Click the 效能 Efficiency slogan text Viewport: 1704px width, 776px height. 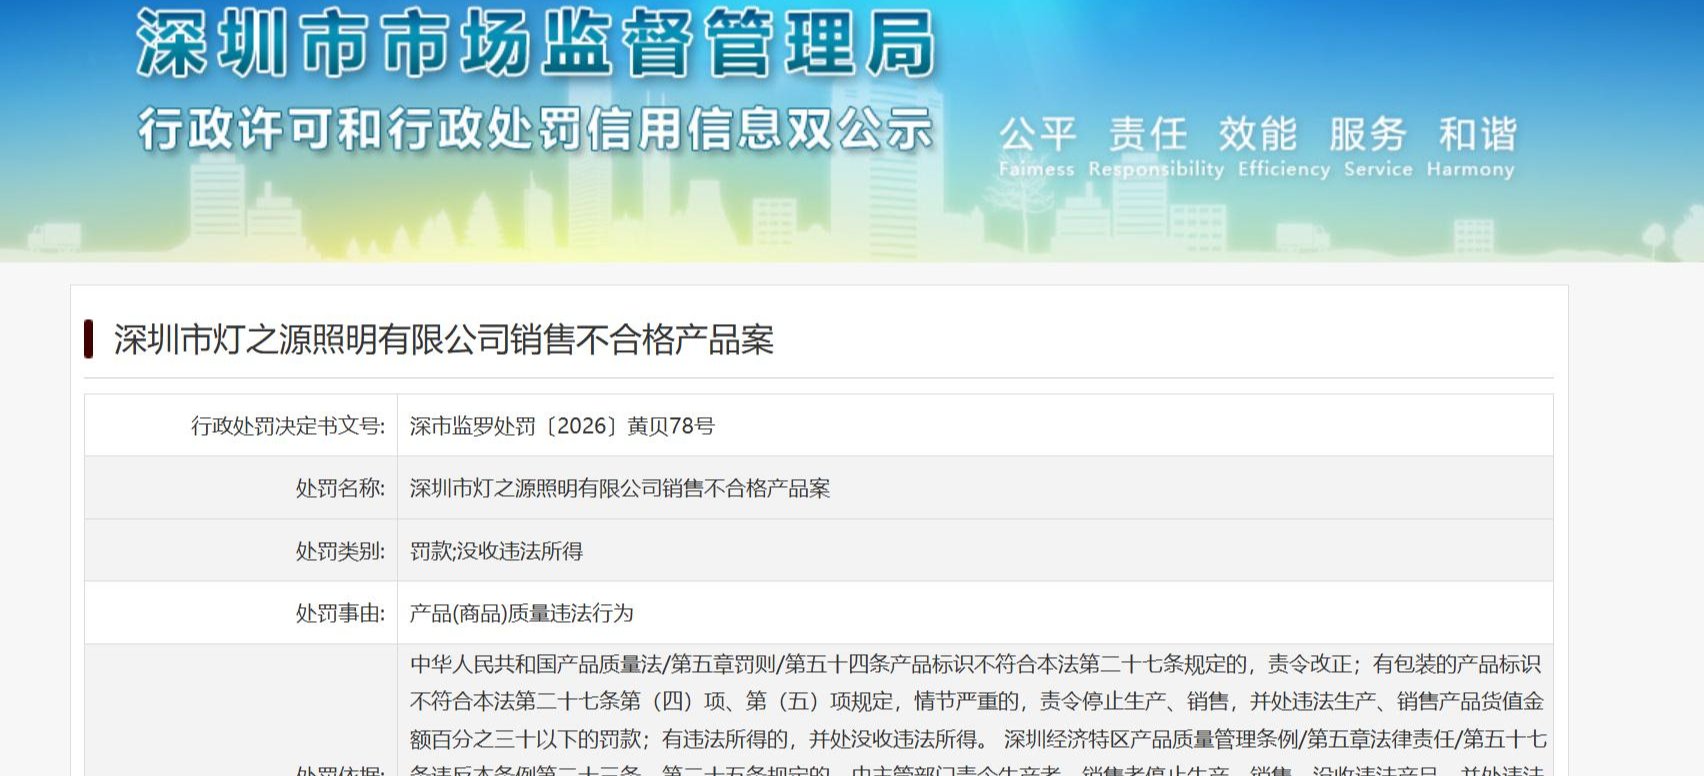1283,147
